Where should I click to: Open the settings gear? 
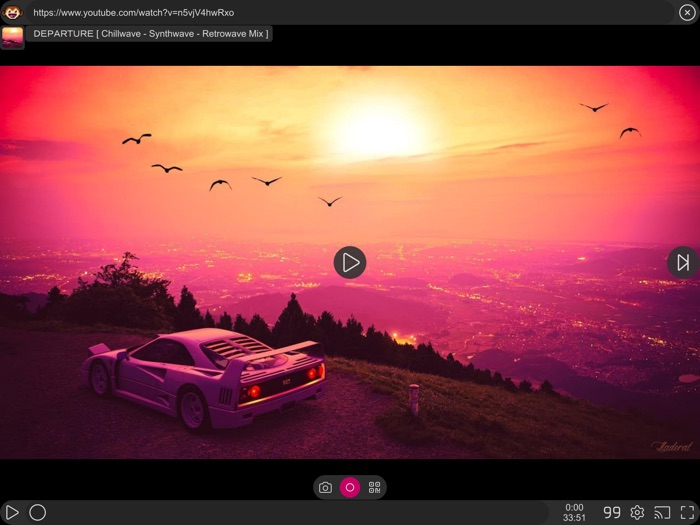tap(637, 512)
